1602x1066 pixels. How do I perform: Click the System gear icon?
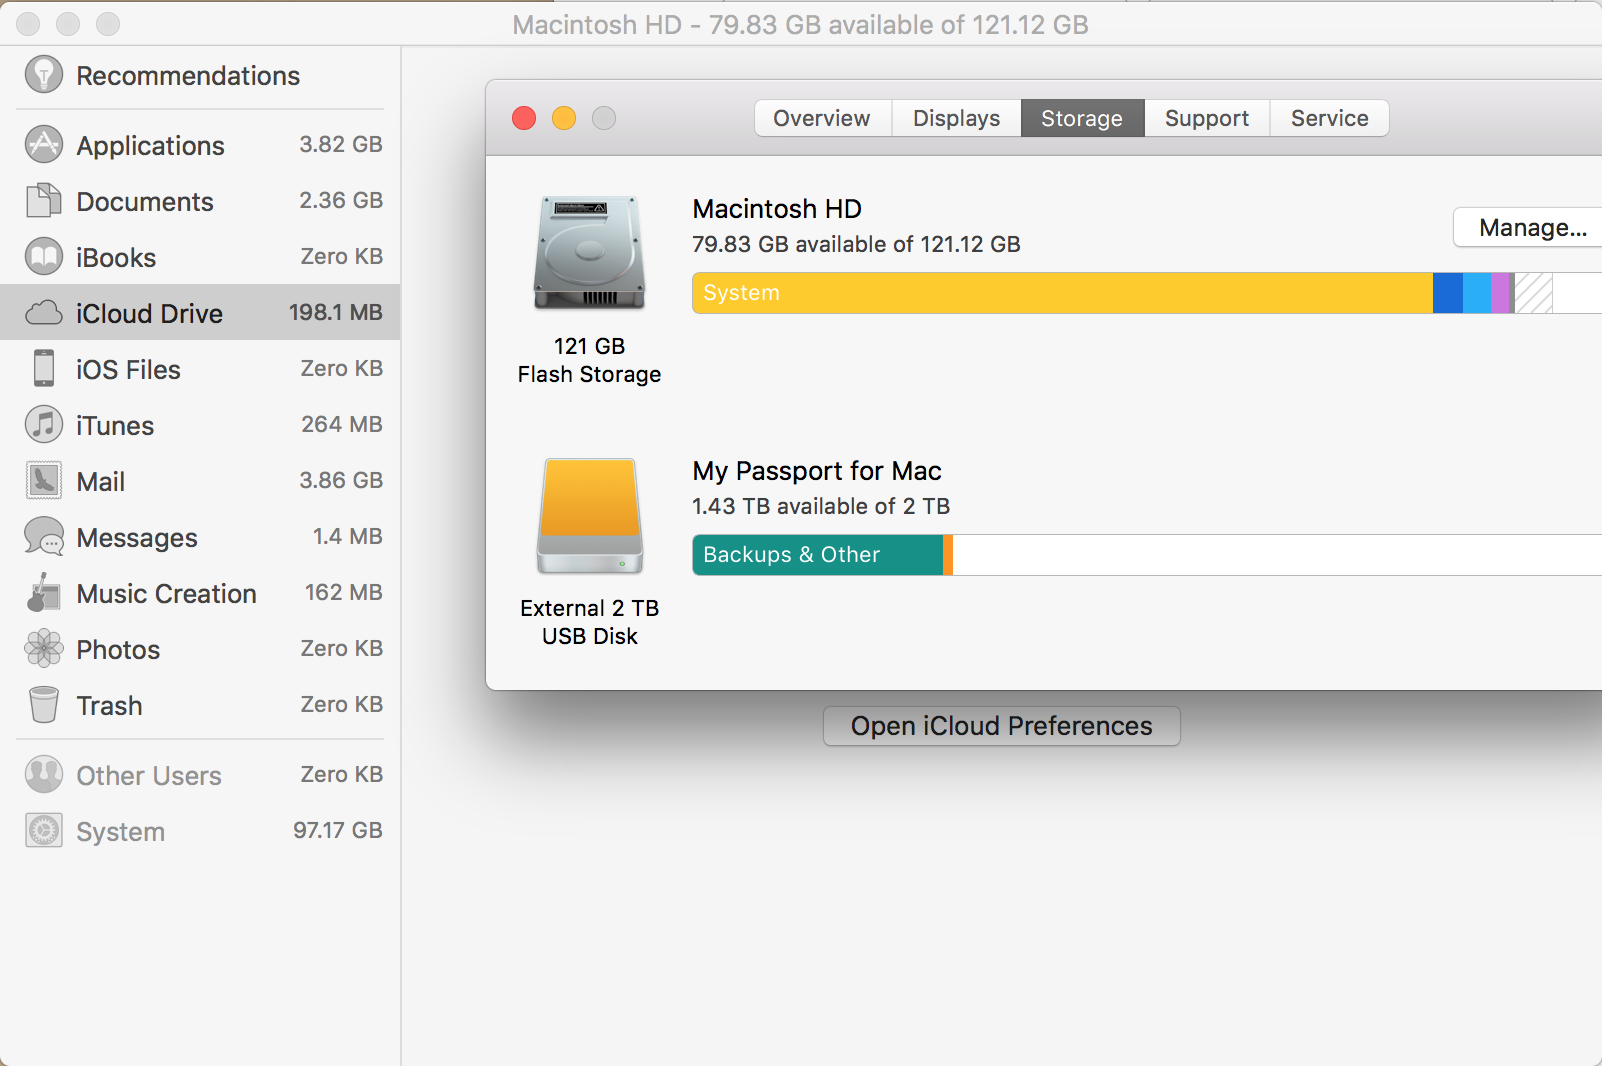tap(44, 831)
